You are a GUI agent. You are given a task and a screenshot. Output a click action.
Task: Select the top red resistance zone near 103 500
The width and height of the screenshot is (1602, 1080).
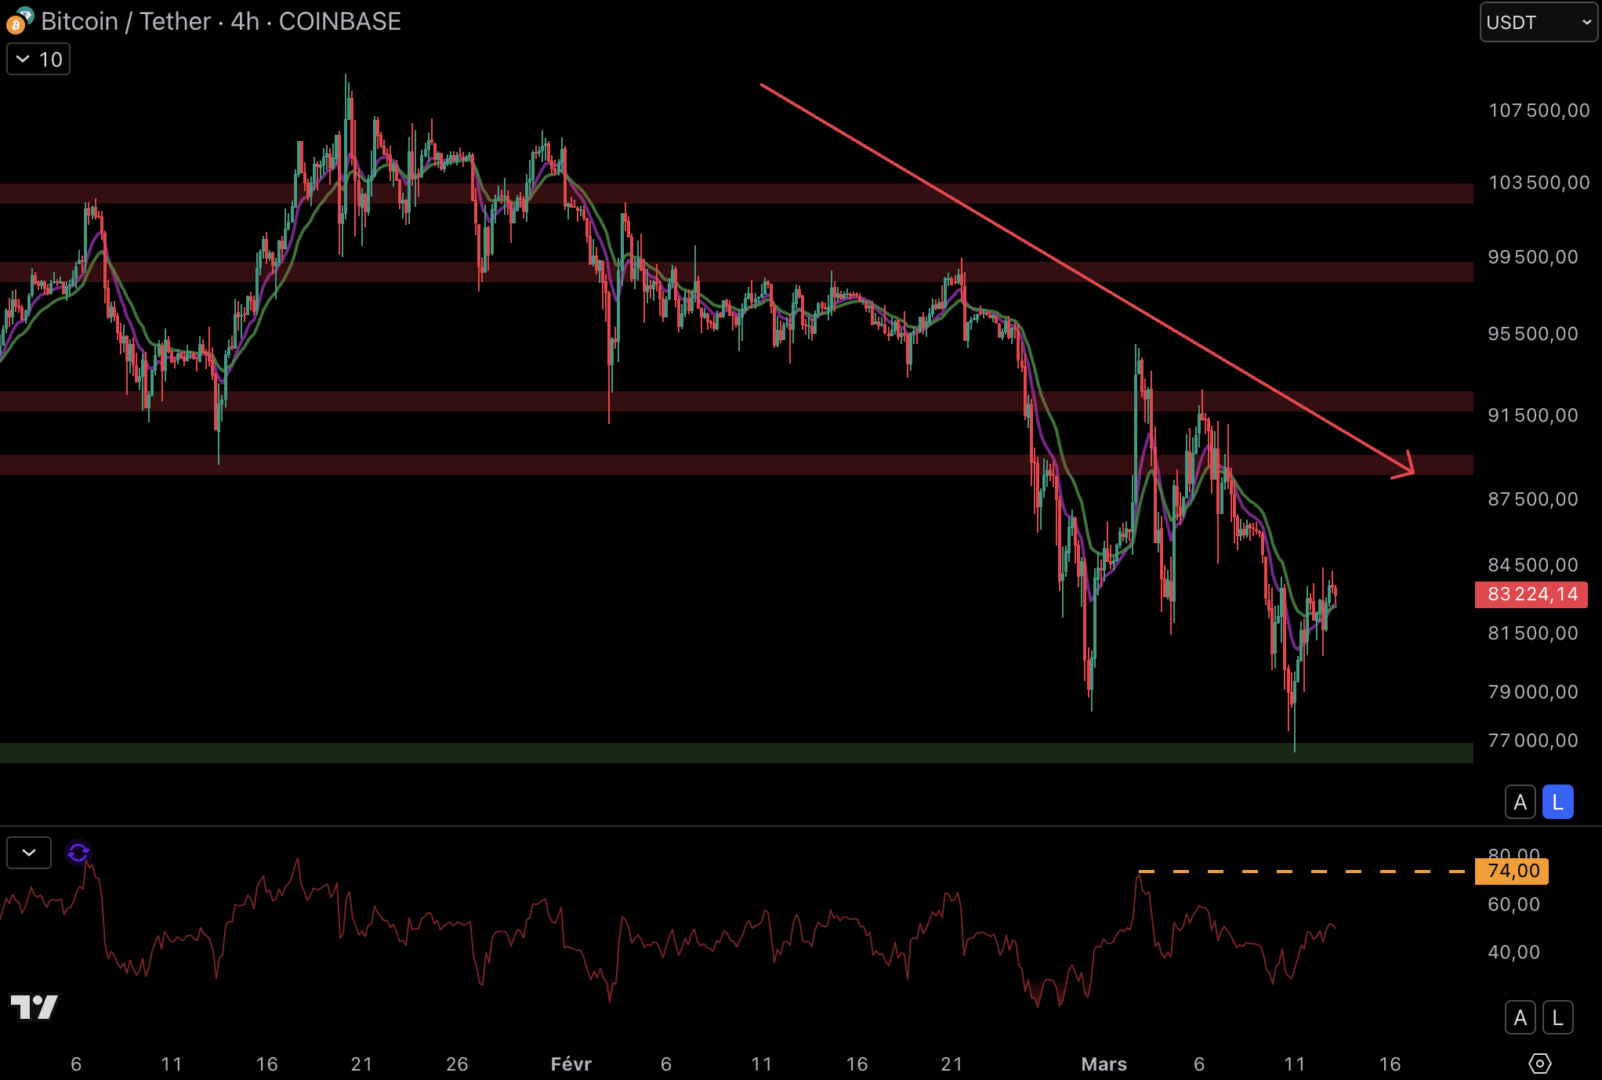tap(700, 193)
